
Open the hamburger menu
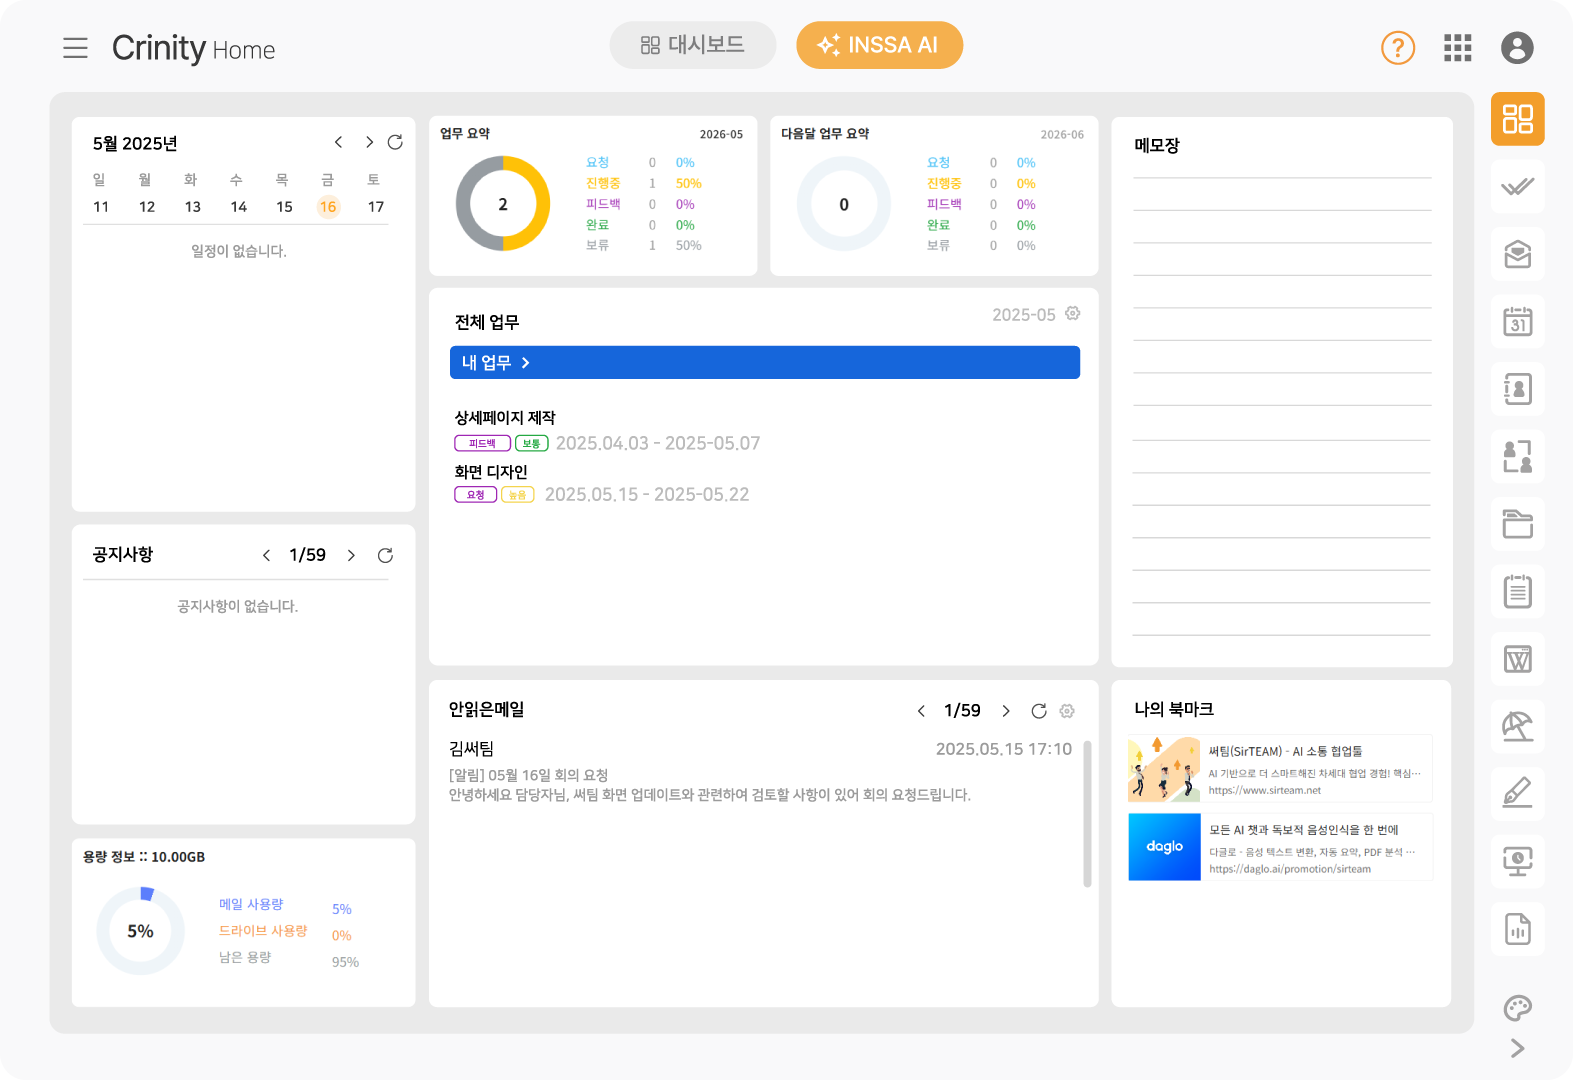(75, 48)
